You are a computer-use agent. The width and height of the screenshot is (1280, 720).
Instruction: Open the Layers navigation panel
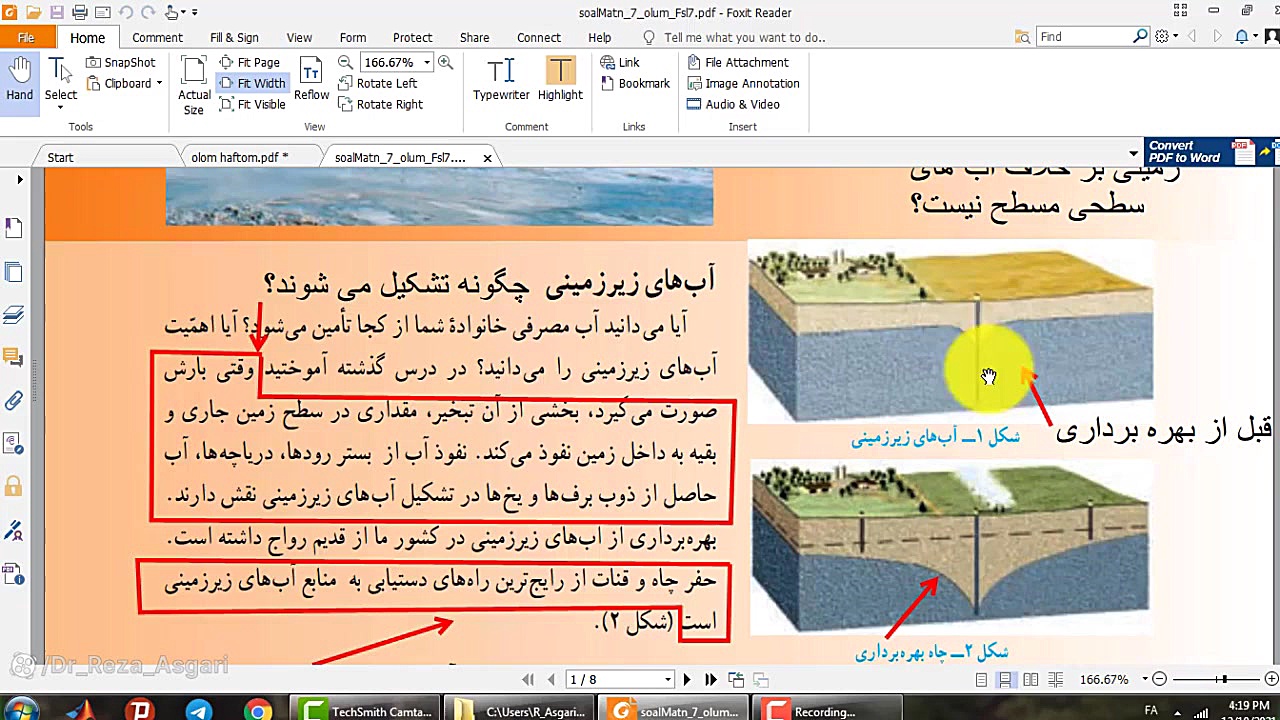[14, 315]
